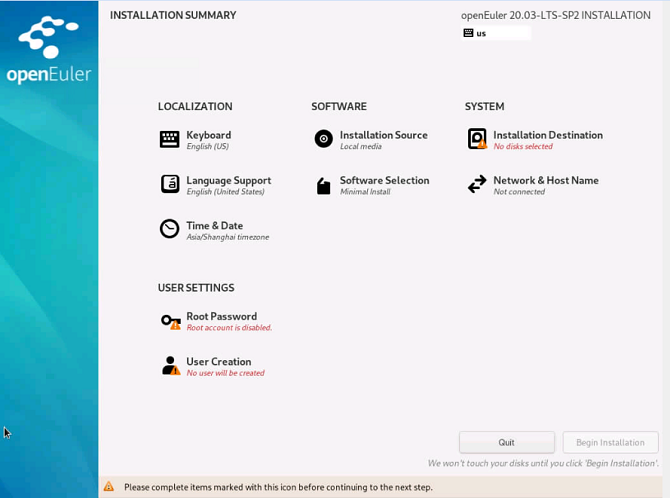Click the warning triangle in bottom bar
The width and height of the screenshot is (670, 498).
(x=109, y=487)
